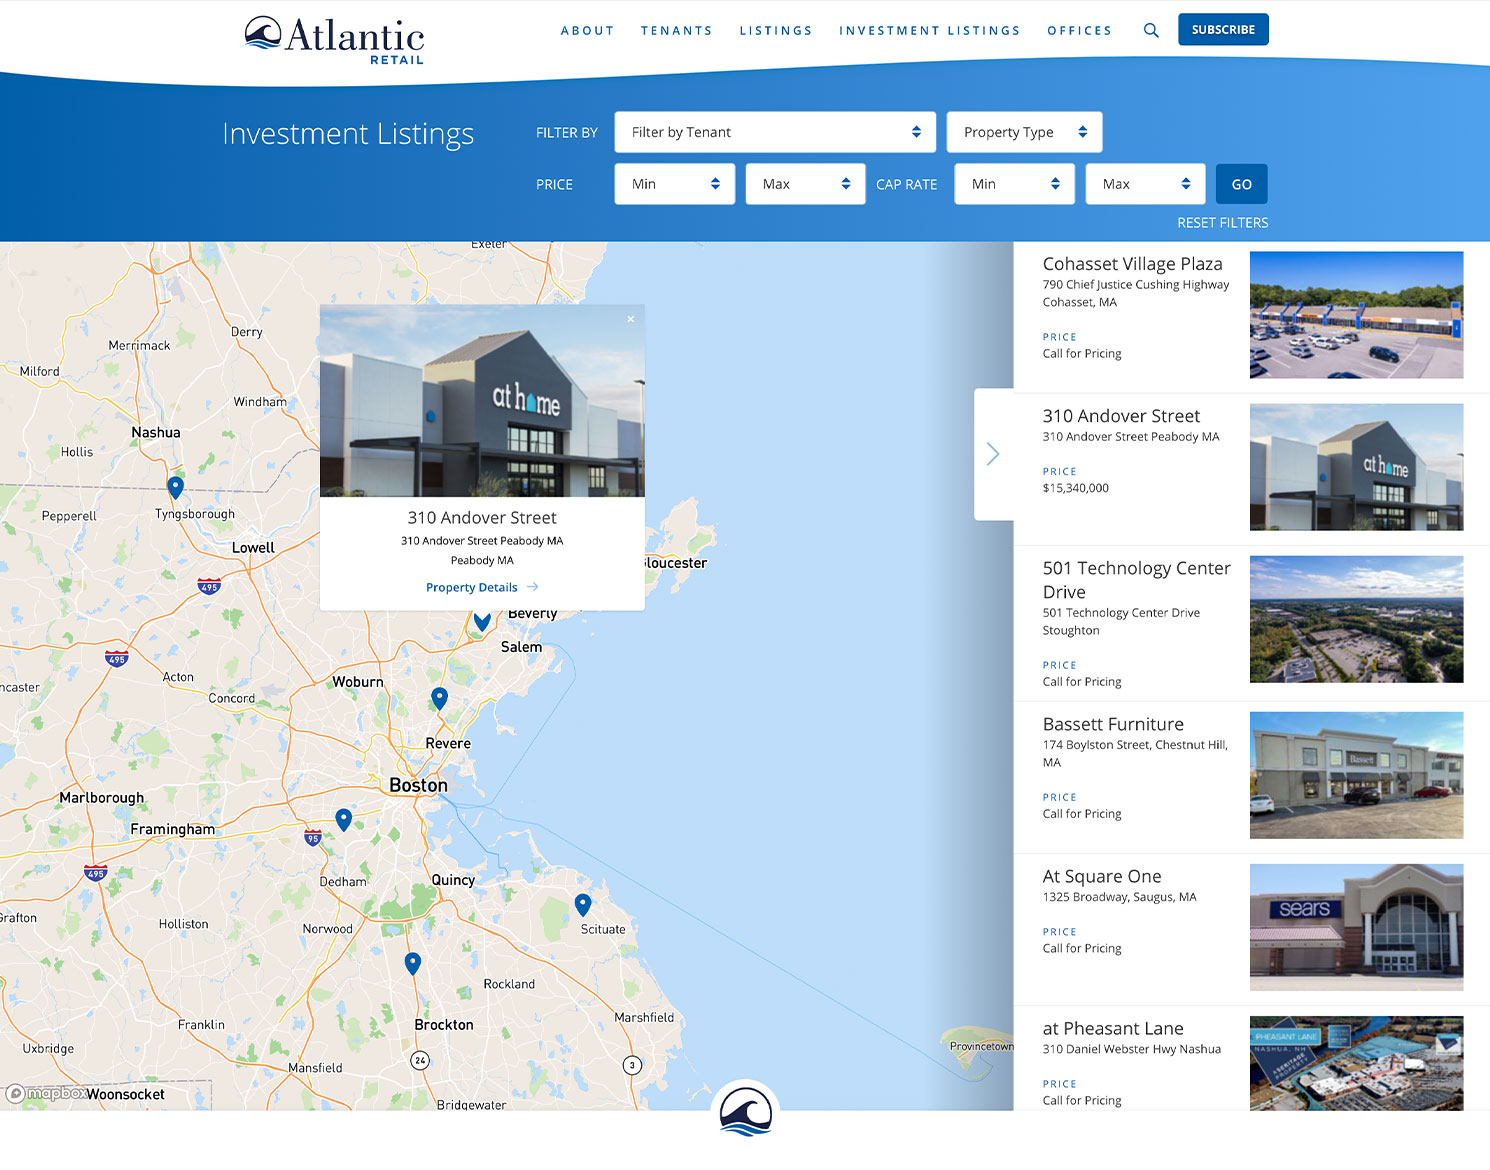This screenshot has width=1490, height=1170.
Task: Open the Bassett Furniture listing title
Action: click(x=1113, y=724)
